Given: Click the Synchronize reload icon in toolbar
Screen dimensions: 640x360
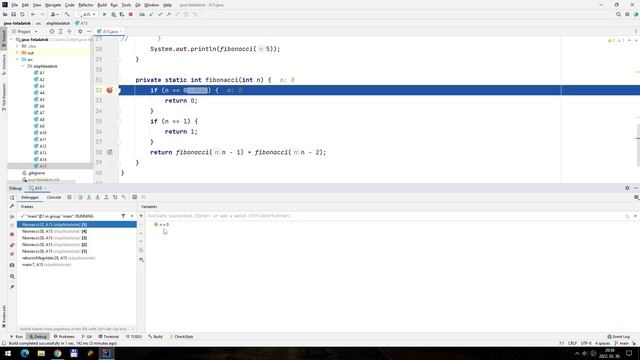Looking at the screenshot, I should [22, 14].
